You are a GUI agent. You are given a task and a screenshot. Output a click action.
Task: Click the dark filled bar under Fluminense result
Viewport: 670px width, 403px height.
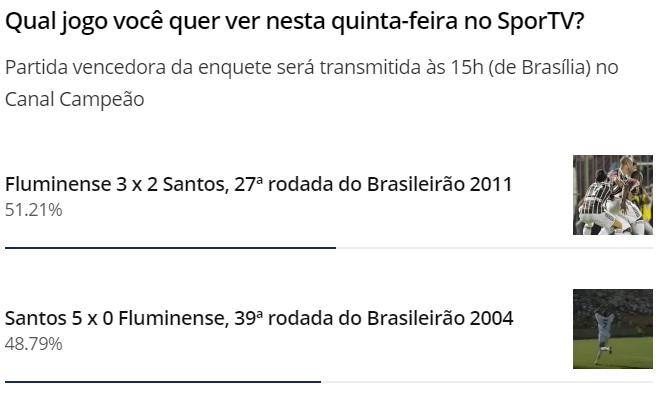pyautogui.click(x=170, y=247)
